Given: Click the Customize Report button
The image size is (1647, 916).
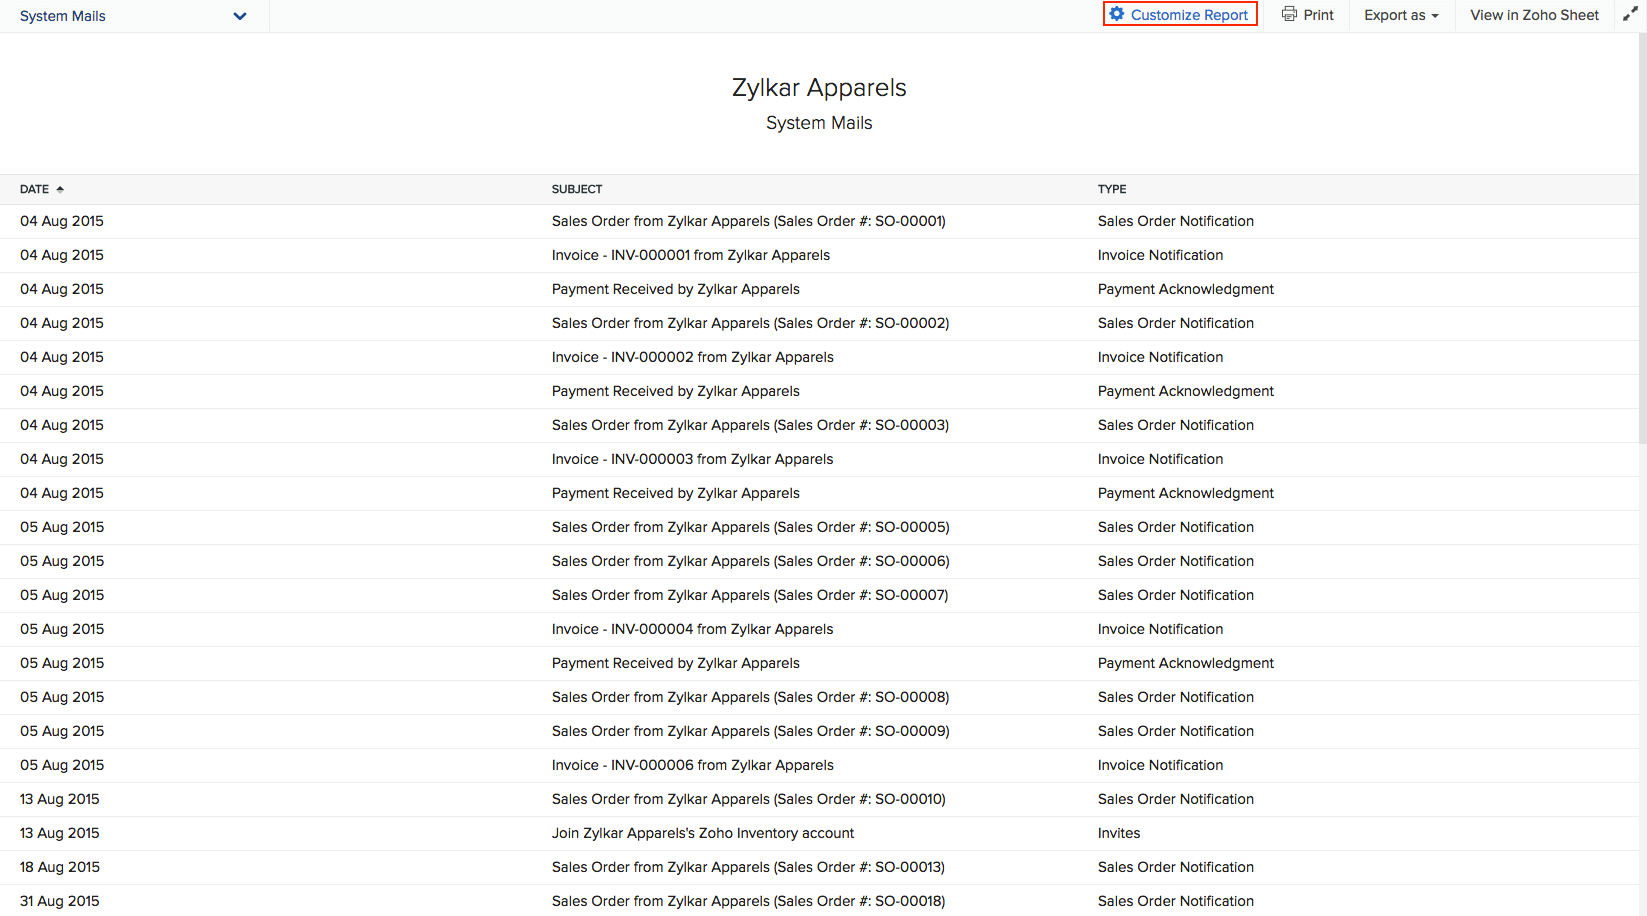Looking at the screenshot, I should 1179,14.
